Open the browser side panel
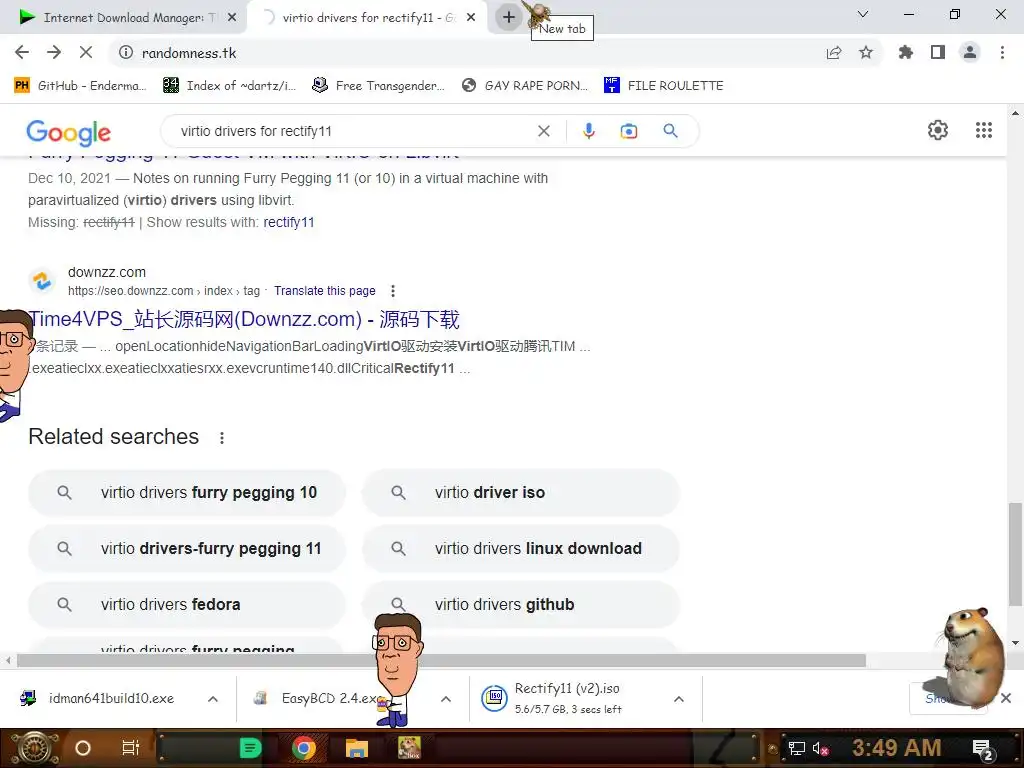Screen dimensions: 1024x768 pos(938,53)
